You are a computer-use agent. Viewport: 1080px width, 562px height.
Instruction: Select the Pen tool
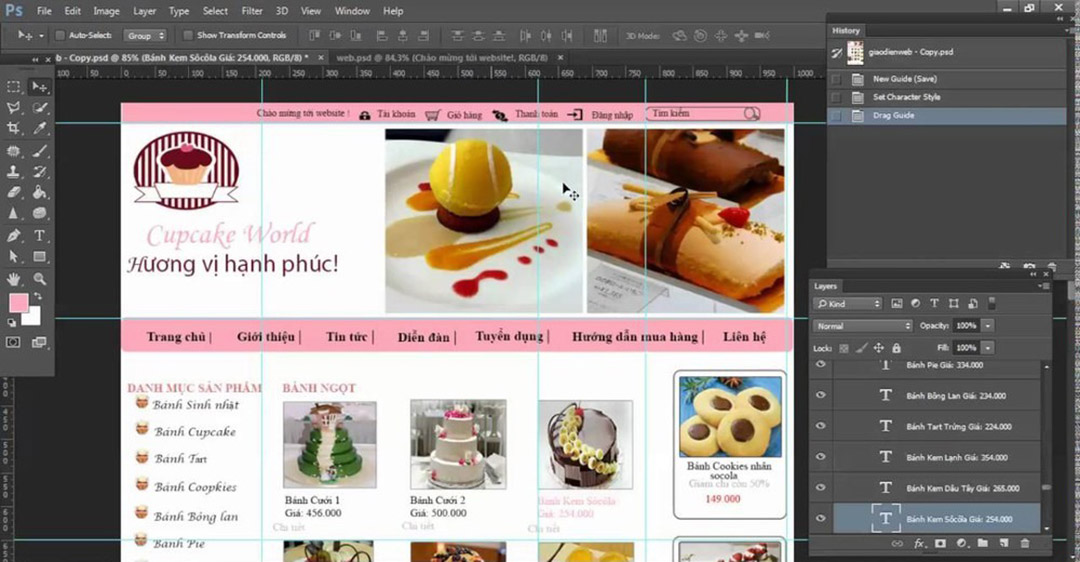point(13,236)
